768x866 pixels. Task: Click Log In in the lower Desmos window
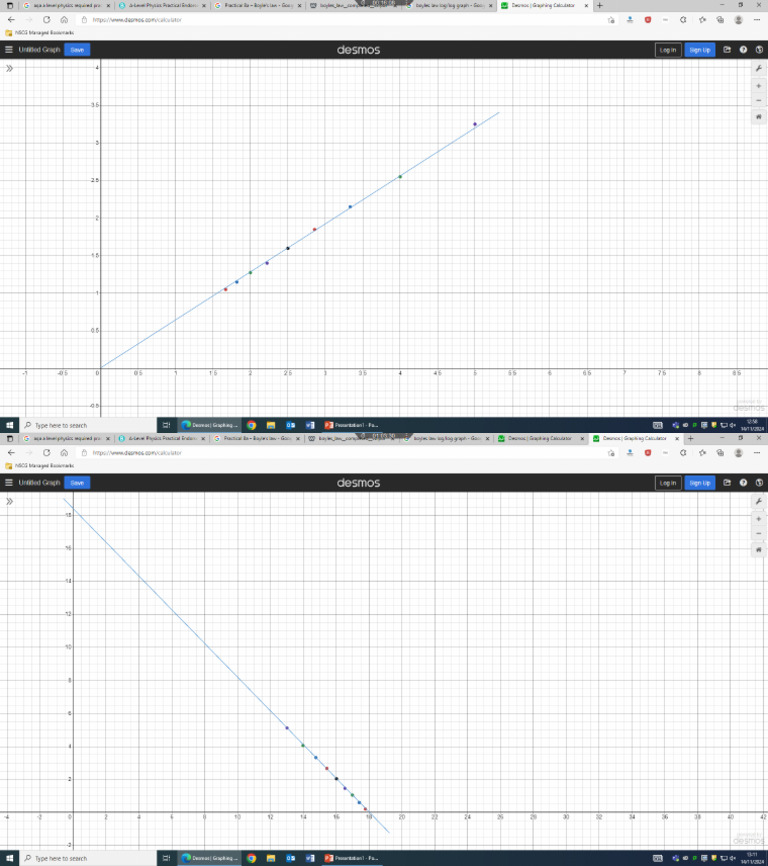pyautogui.click(x=668, y=483)
